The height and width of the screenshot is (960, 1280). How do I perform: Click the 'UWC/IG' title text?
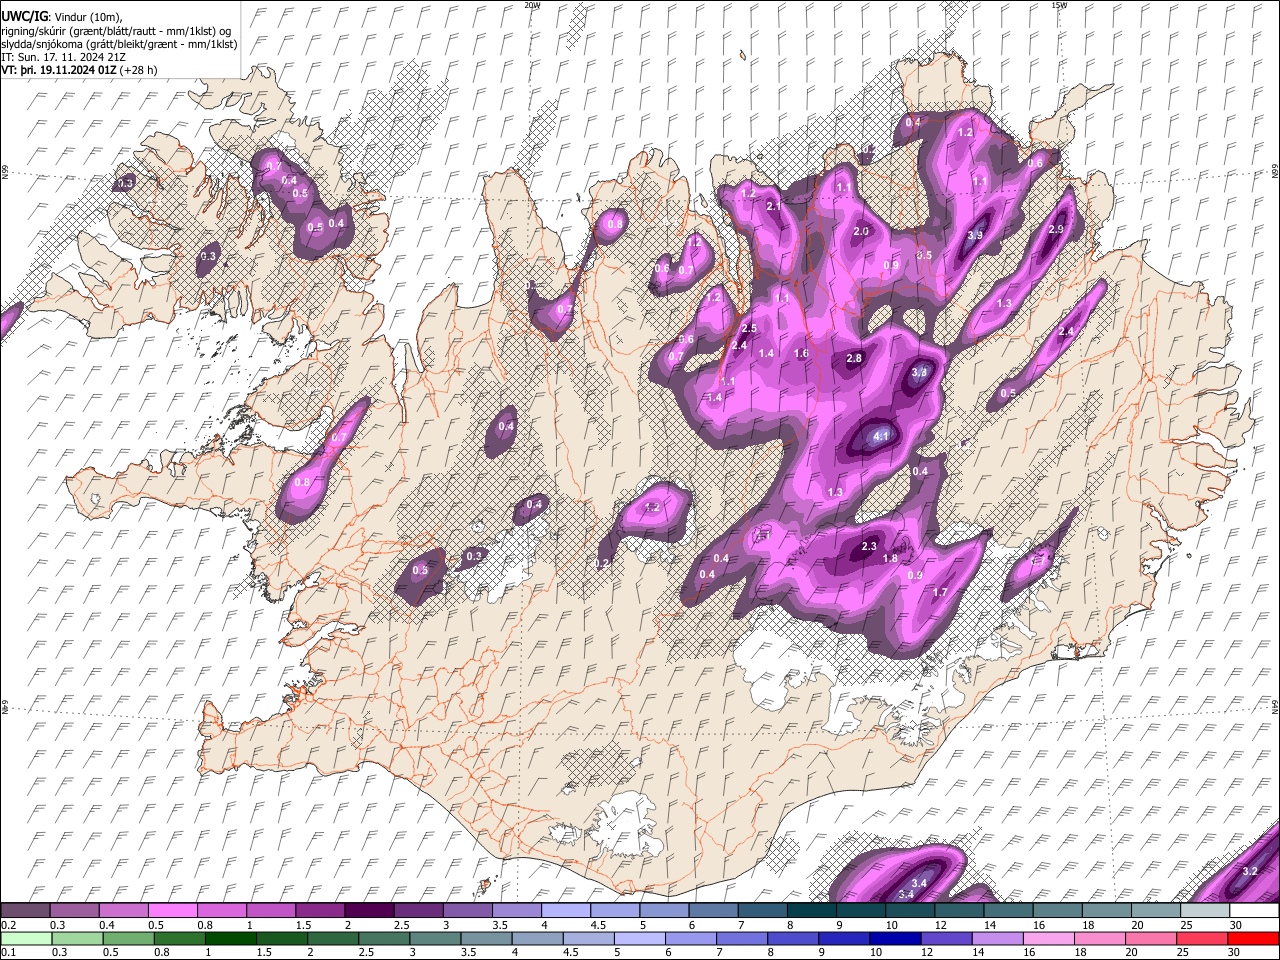tap(25, 17)
